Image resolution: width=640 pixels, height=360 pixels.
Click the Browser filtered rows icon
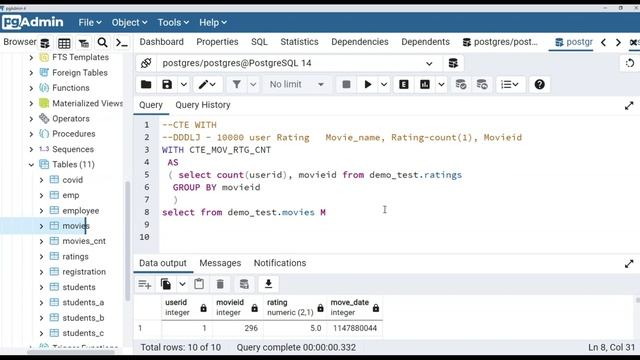[x=84, y=42]
